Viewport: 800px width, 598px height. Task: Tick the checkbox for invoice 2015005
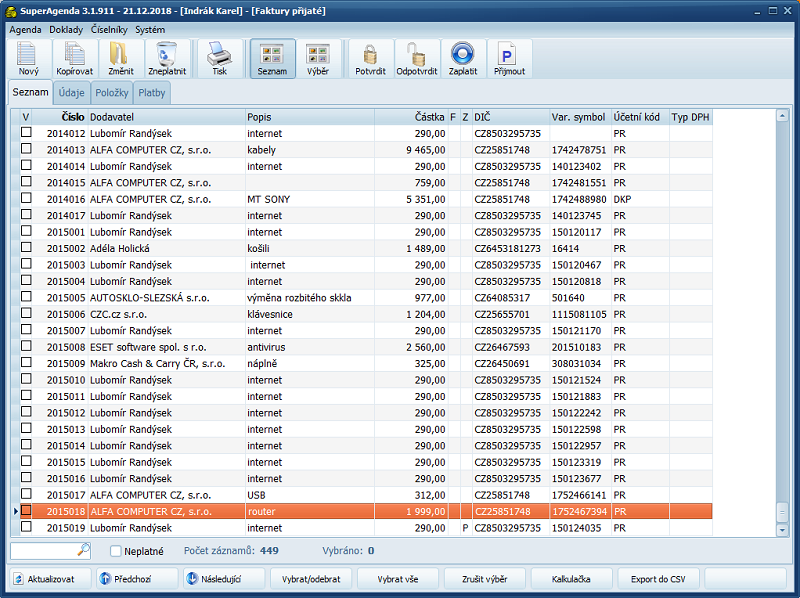(27, 297)
